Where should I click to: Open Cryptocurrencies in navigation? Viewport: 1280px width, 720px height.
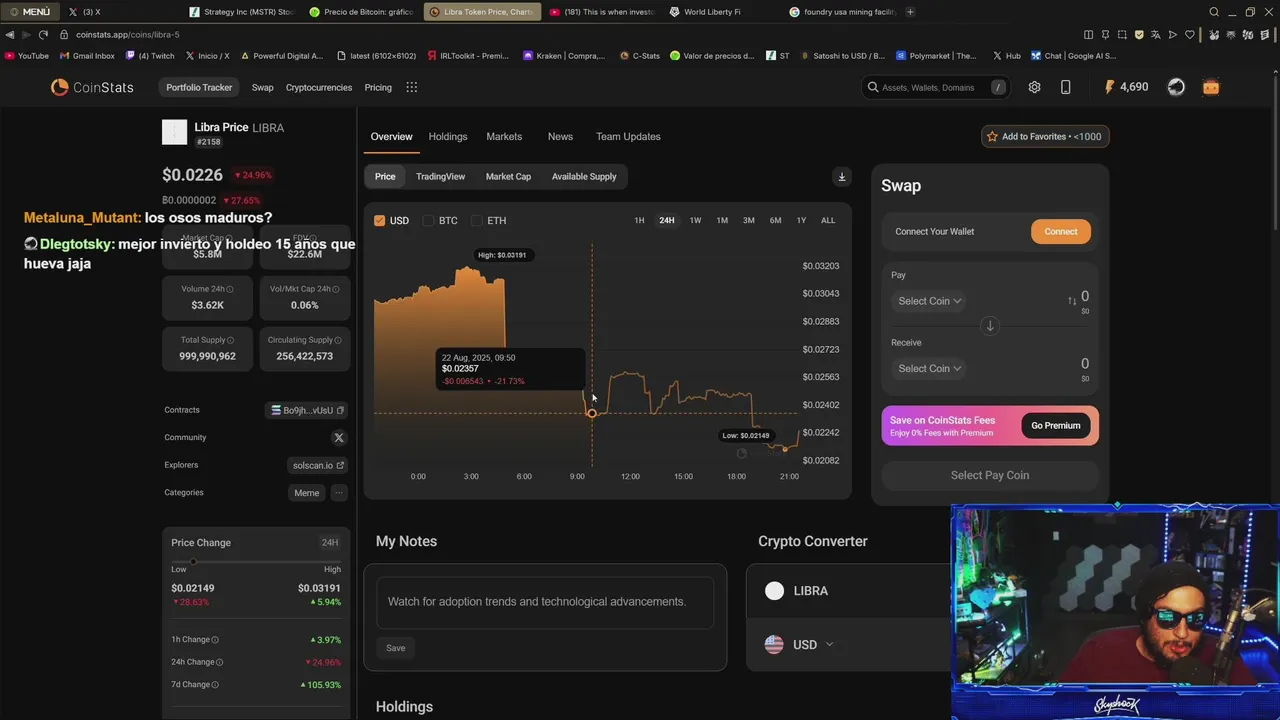tap(319, 88)
